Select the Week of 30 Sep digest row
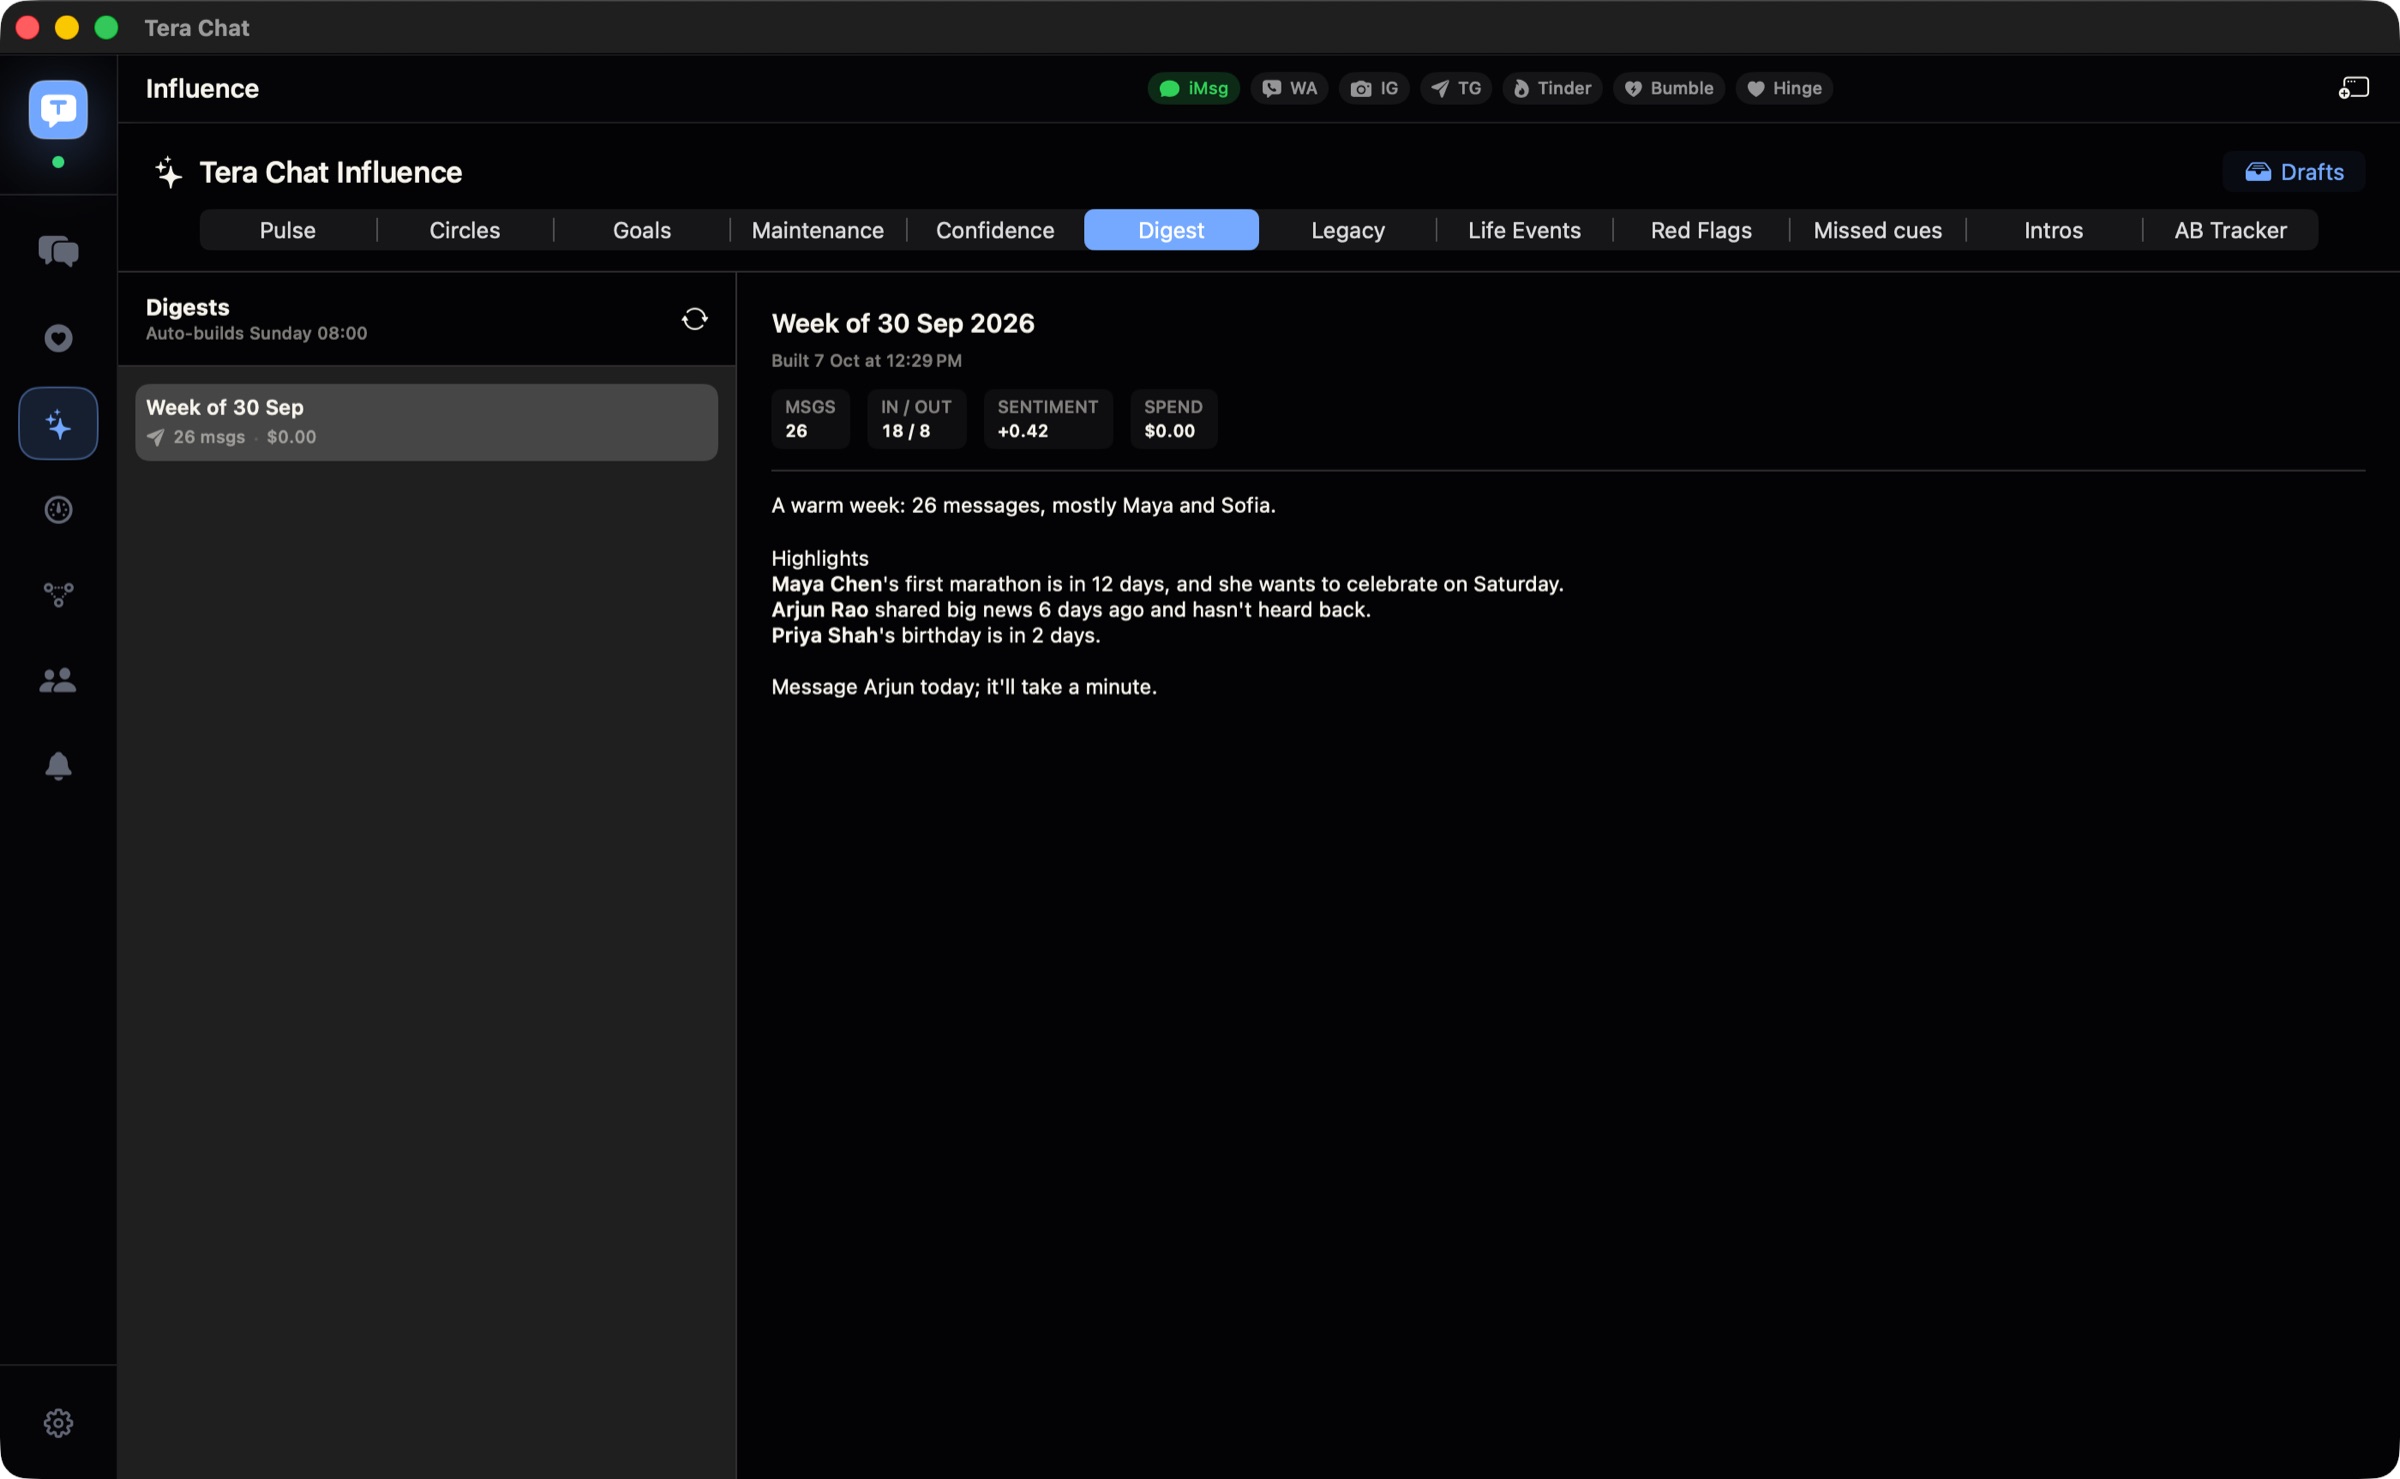This screenshot has width=2400, height=1479. point(426,422)
